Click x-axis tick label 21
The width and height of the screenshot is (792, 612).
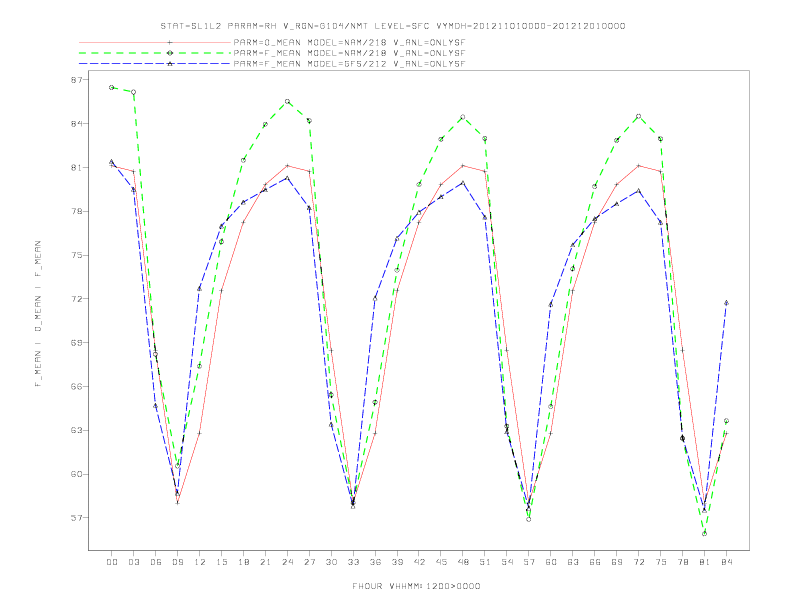coord(265,562)
